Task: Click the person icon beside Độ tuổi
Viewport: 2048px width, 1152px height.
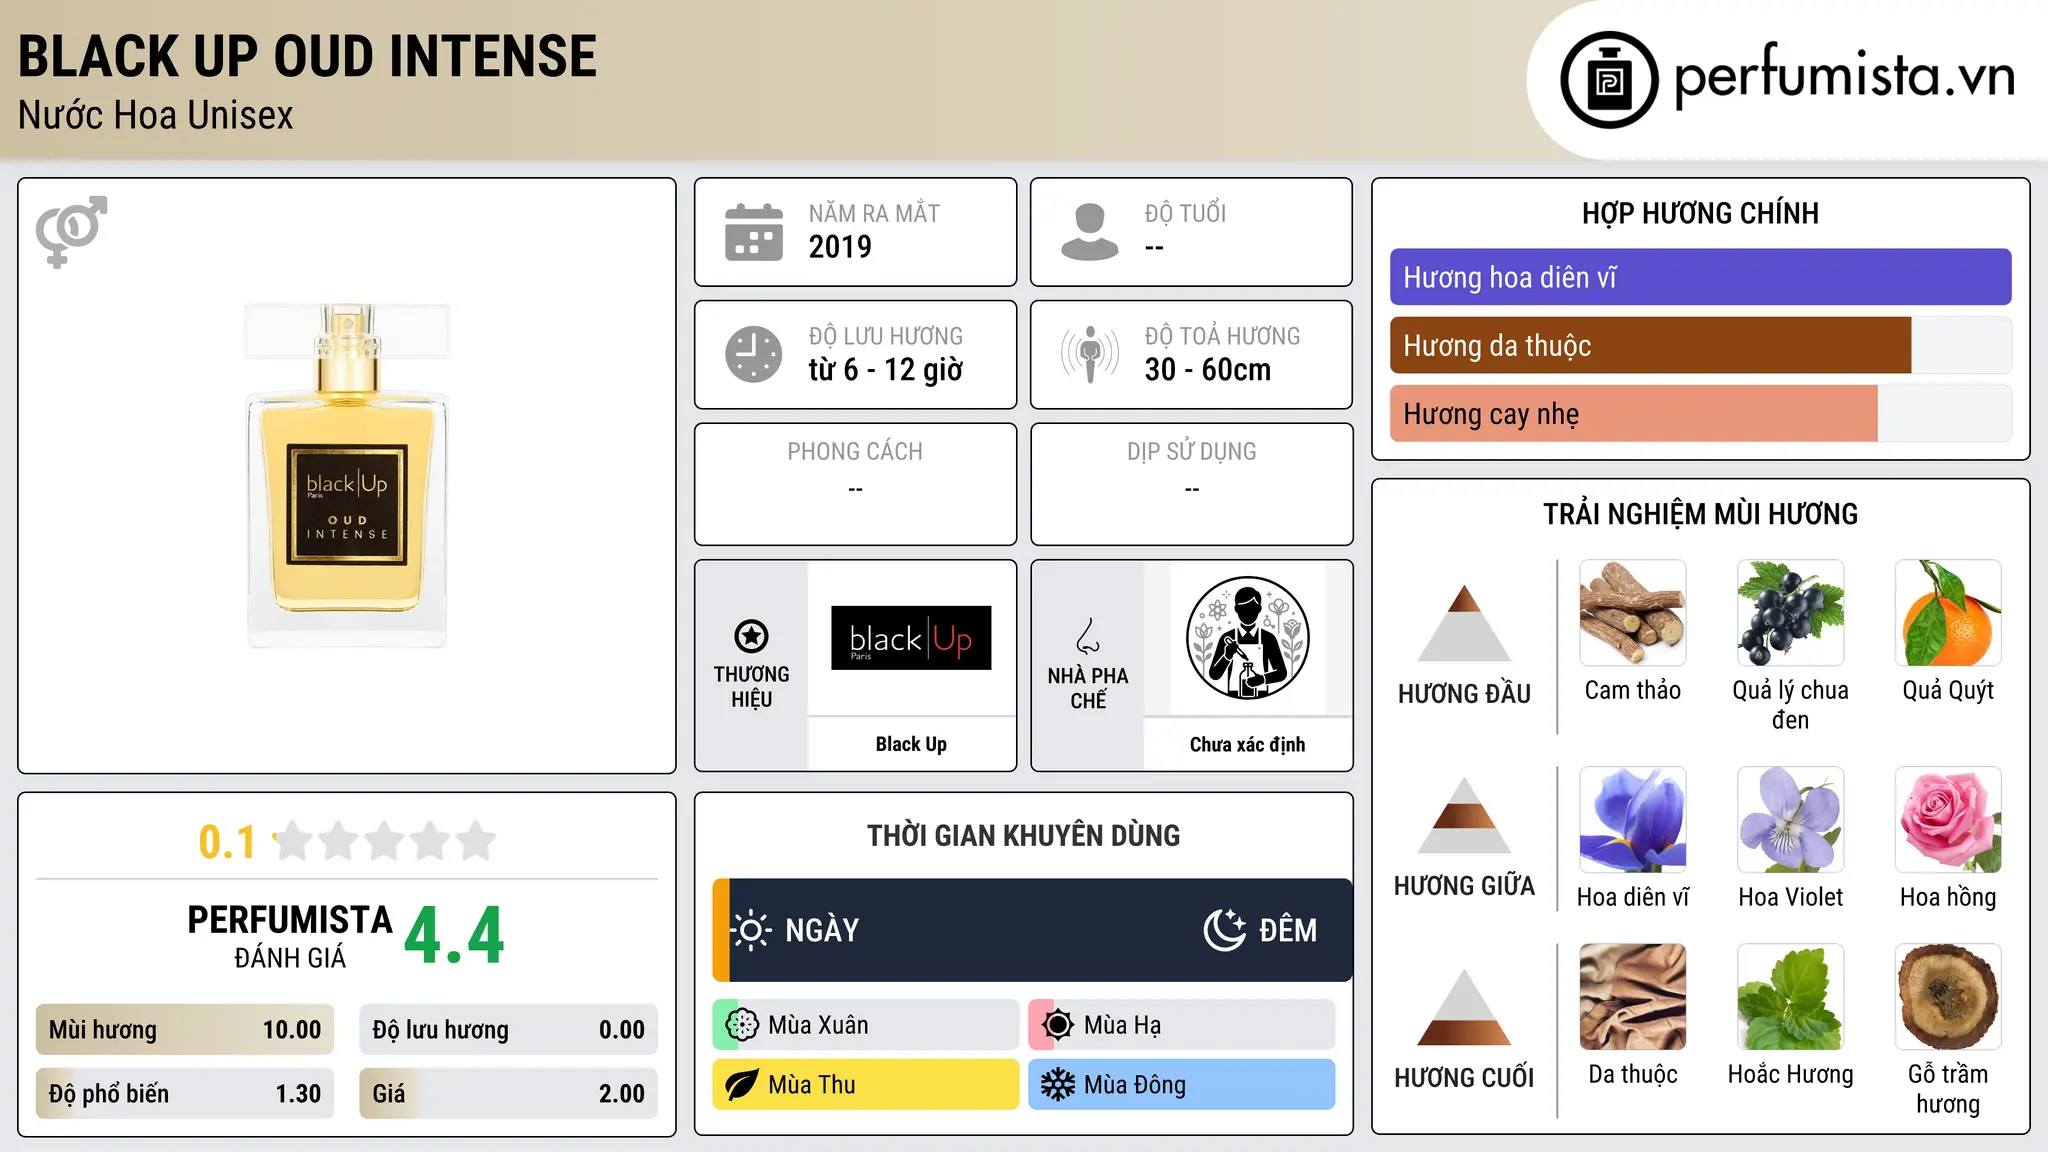Action: pyautogui.click(x=1090, y=232)
